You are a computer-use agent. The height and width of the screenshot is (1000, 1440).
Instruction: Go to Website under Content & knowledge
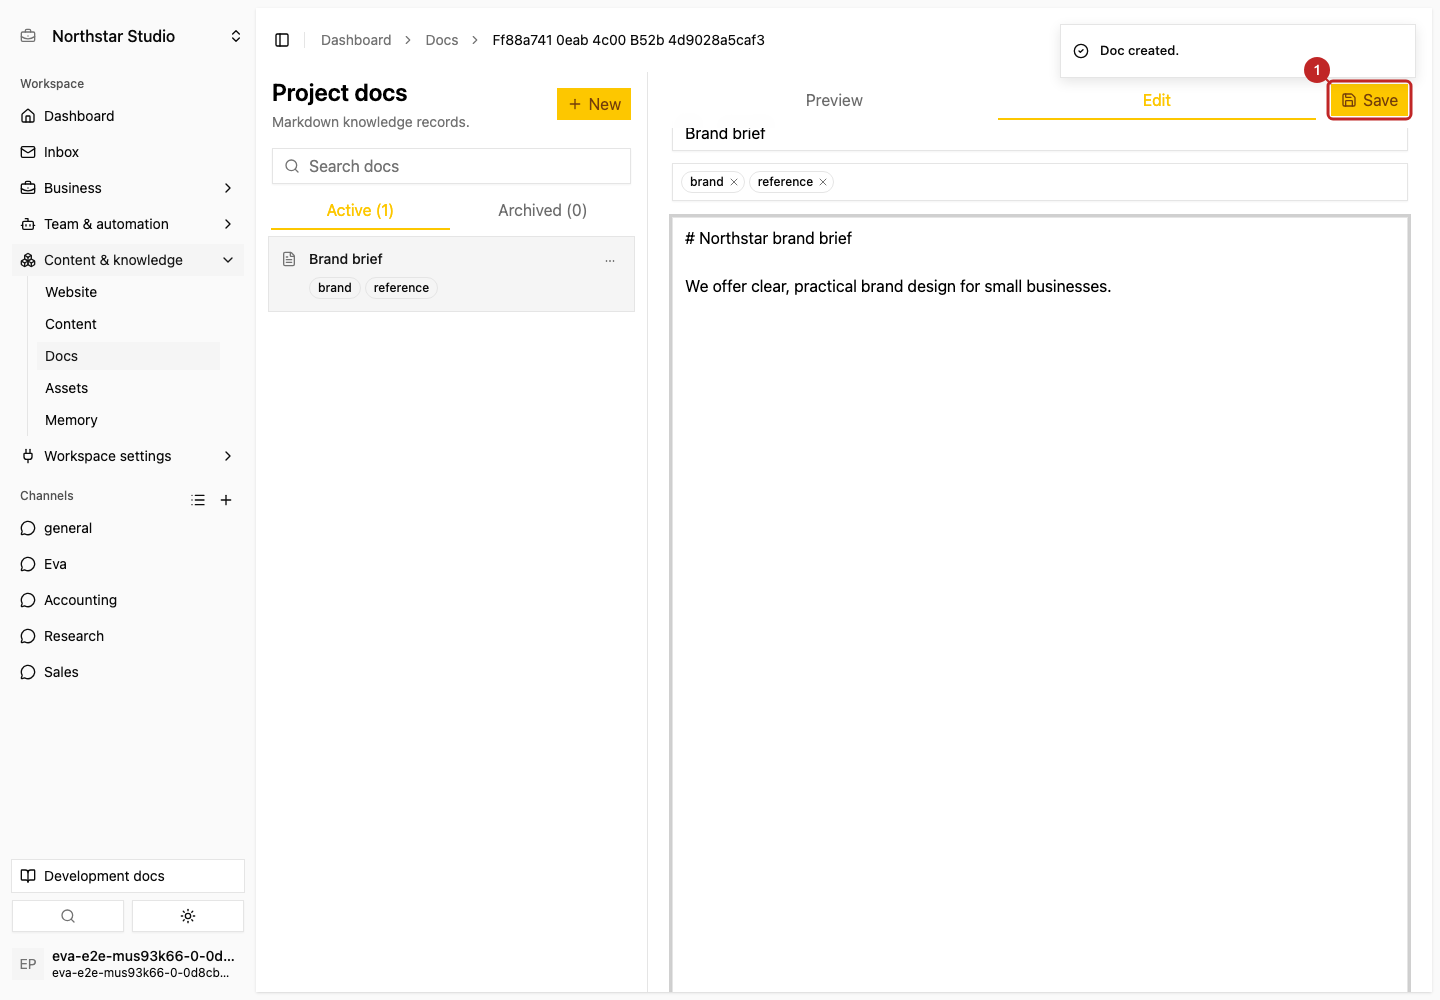coord(128,292)
